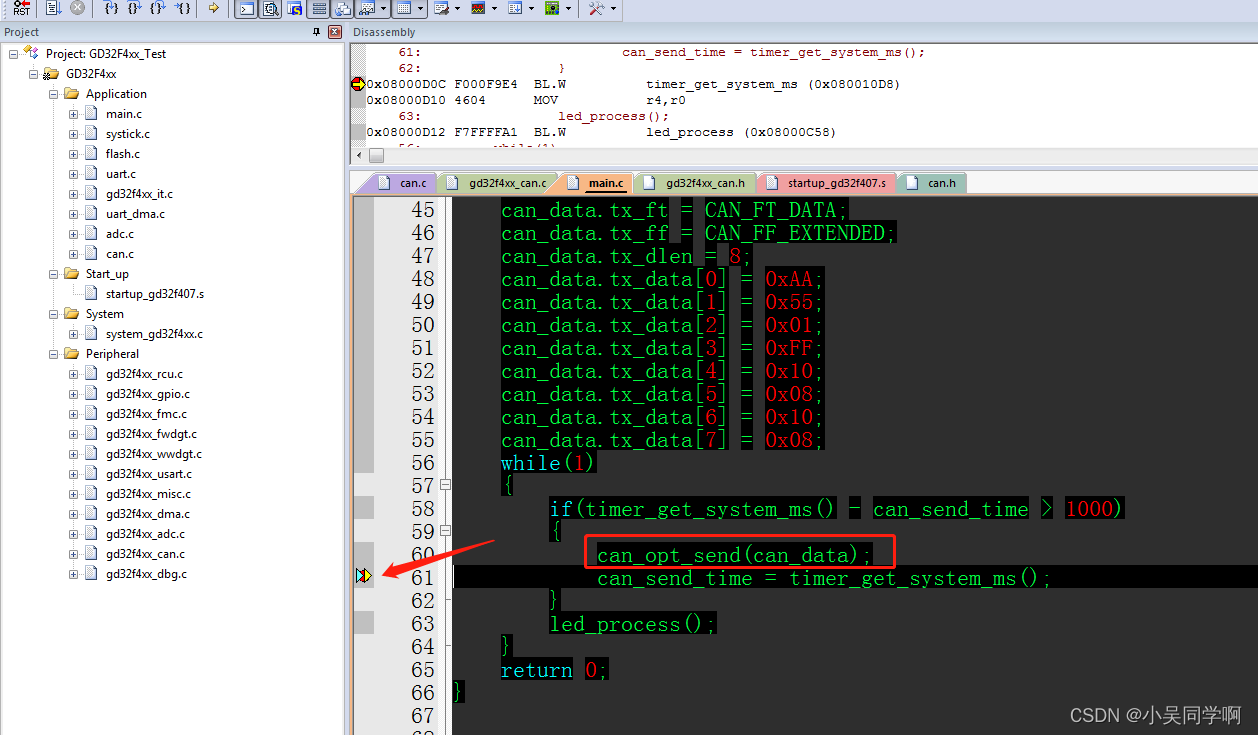The width and height of the screenshot is (1258, 735).
Task: Toggle the Registers window icon
Action: [319, 9]
